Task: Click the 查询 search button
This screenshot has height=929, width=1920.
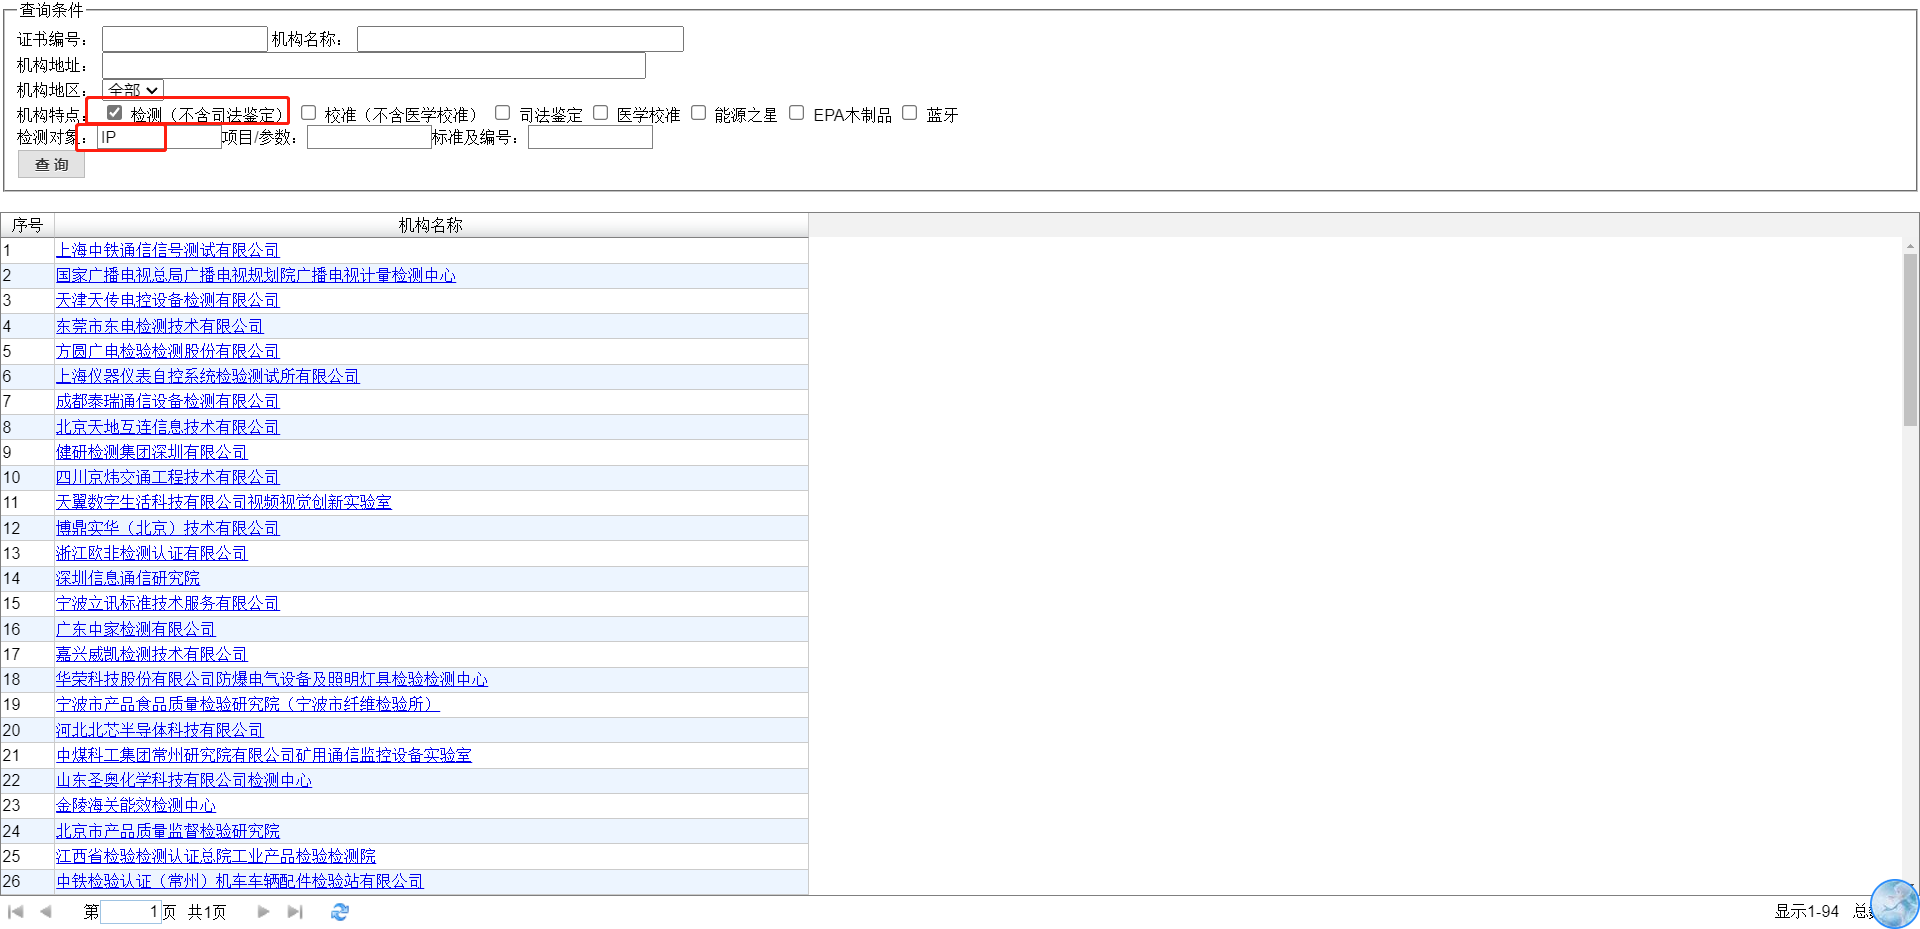Action: coord(52,165)
